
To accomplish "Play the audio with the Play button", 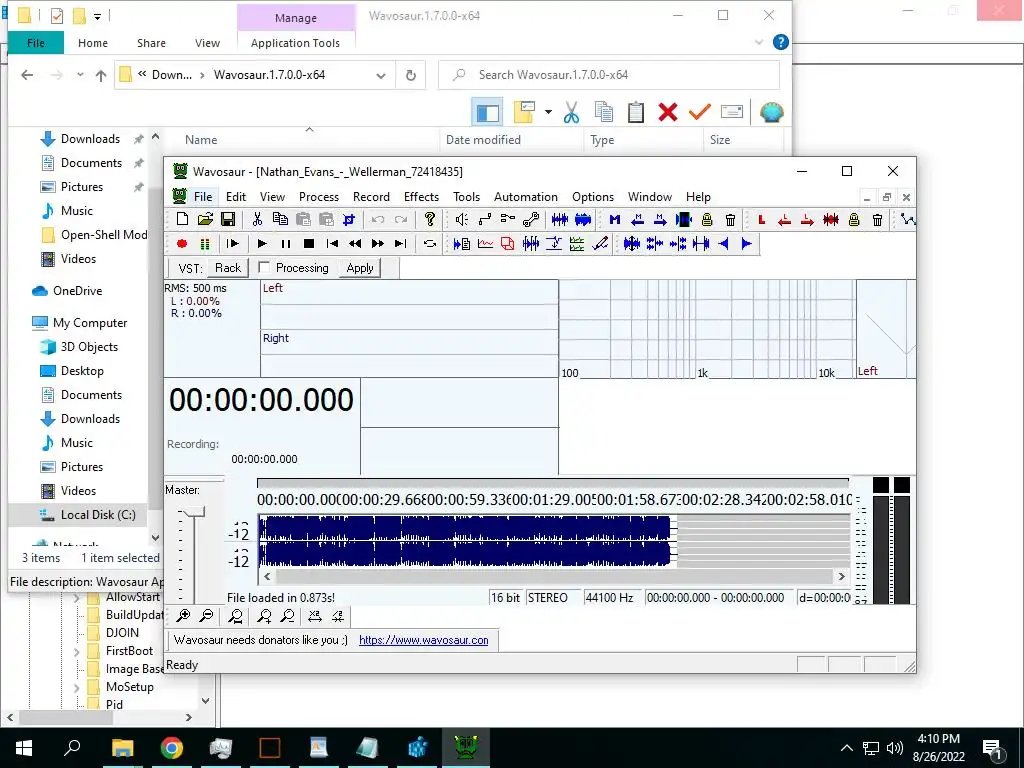I will coord(262,244).
